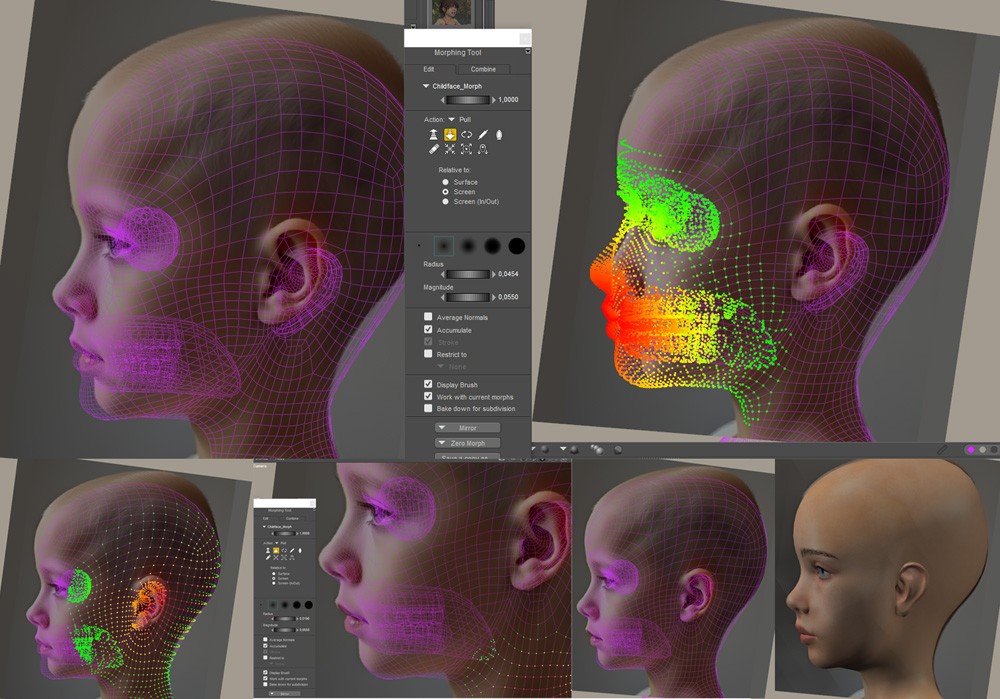
Task: Select the circular-arrows Smooth icon in large panel
Action: [x=466, y=133]
